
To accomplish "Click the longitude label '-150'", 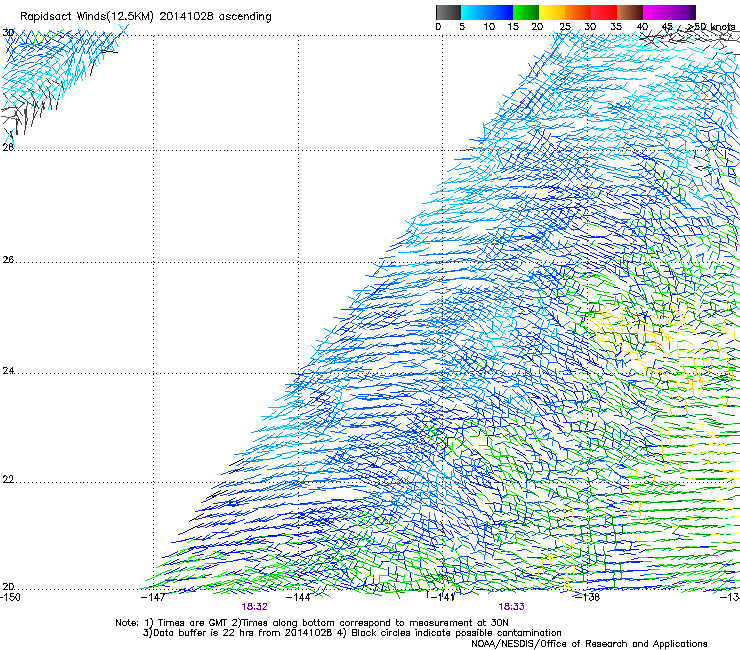I will (10, 597).
